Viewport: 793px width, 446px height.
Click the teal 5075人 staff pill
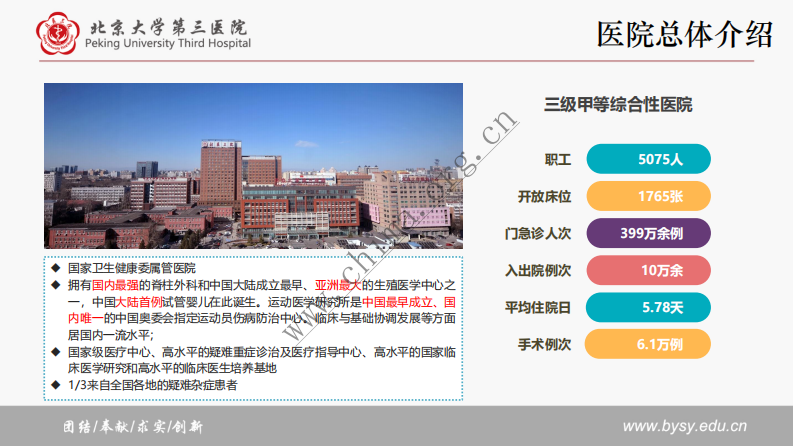click(647, 159)
